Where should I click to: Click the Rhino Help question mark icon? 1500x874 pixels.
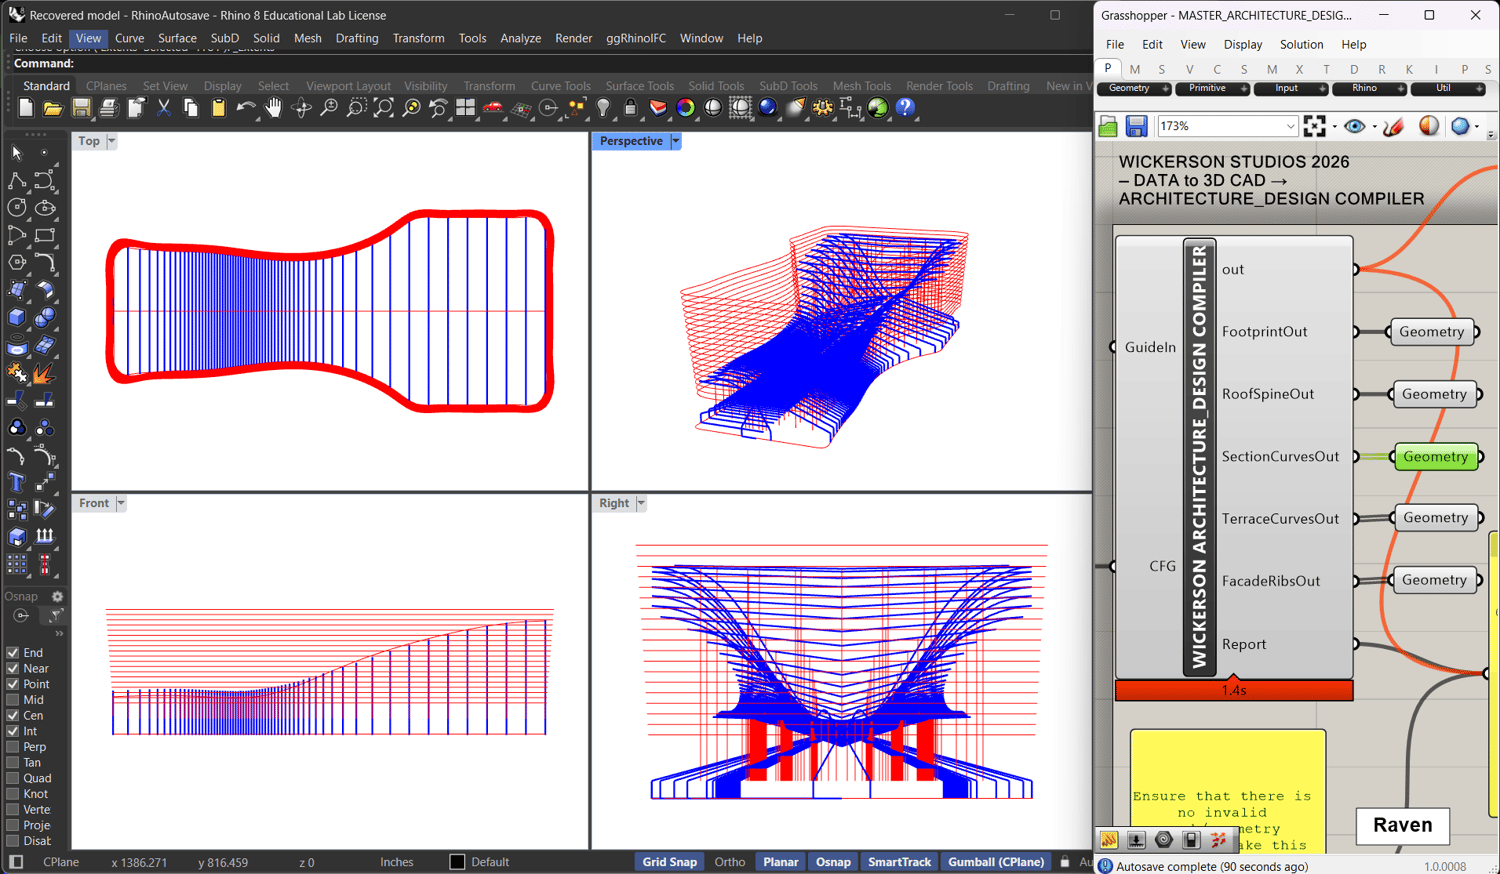905,108
